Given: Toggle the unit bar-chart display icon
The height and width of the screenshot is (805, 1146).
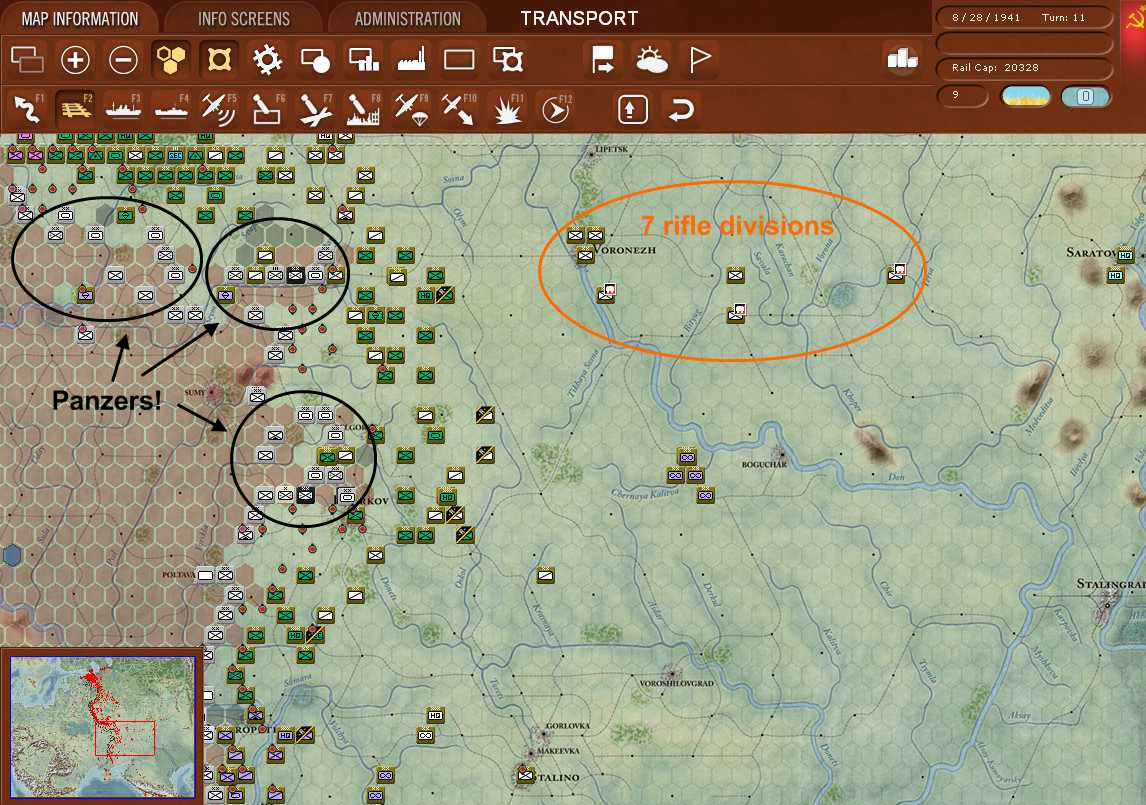Looking at the screenshot, I should [x=363, y=59].
